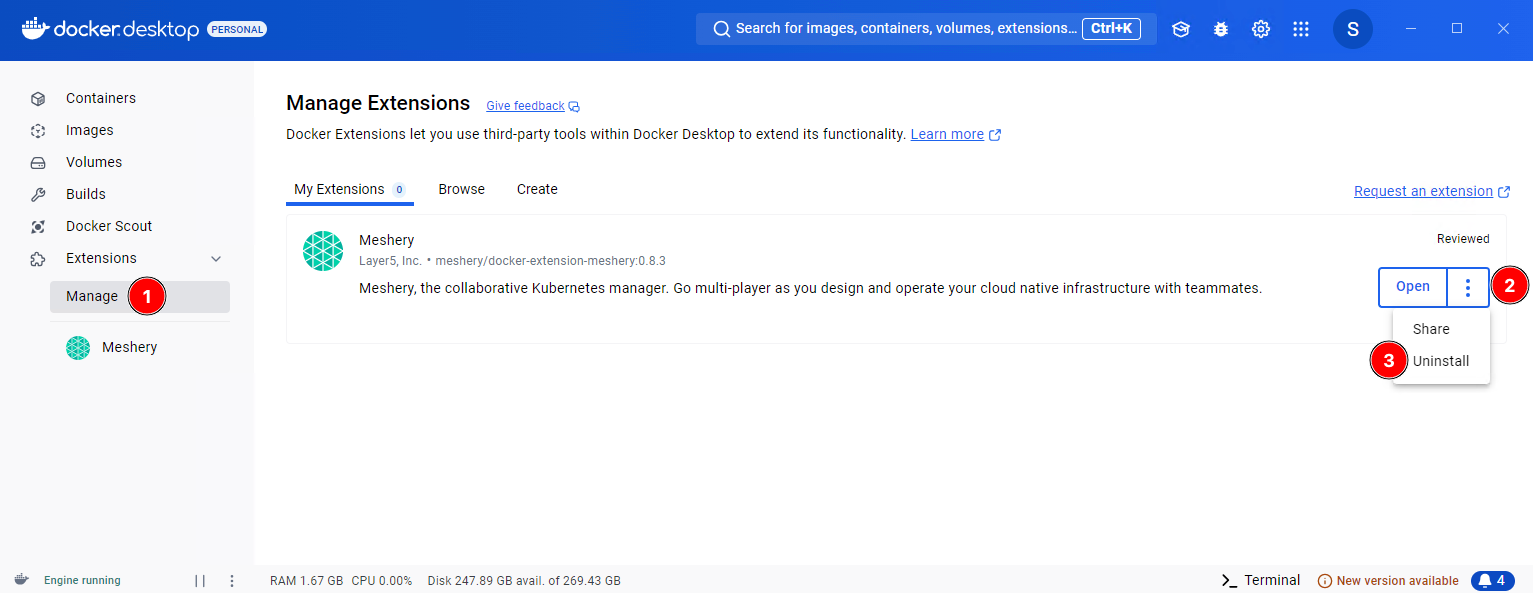Open the Meshery extension options menu
Image resolution: width=1533 pixels, height=593 pixels.
coord(1467,287)
